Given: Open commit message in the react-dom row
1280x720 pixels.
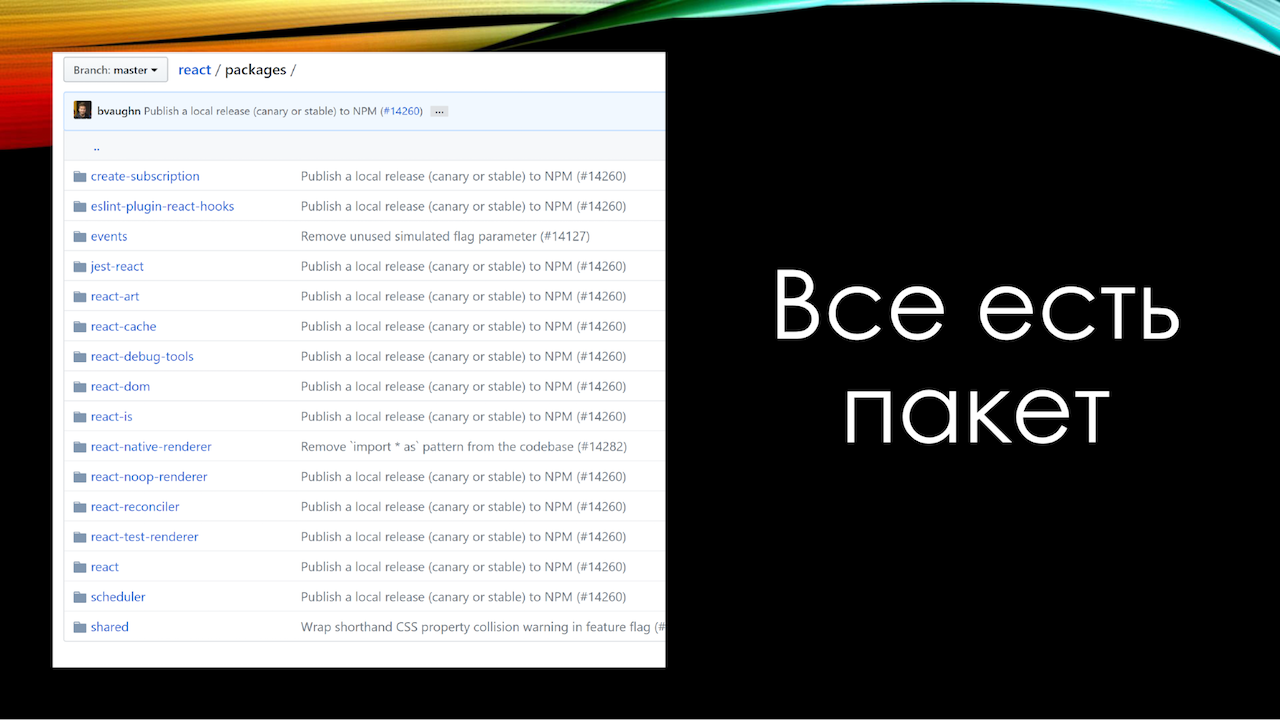Looking at the screenshot, I should pyautogui.click(x=463, y=386).
